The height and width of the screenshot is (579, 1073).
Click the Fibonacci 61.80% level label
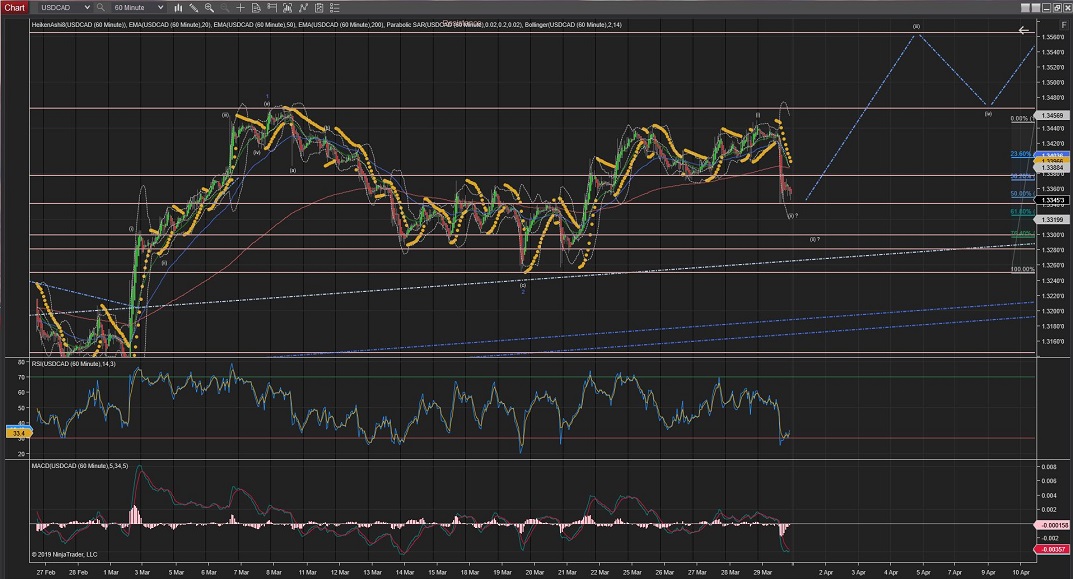pyautogui.click(x=1020, y=212)
